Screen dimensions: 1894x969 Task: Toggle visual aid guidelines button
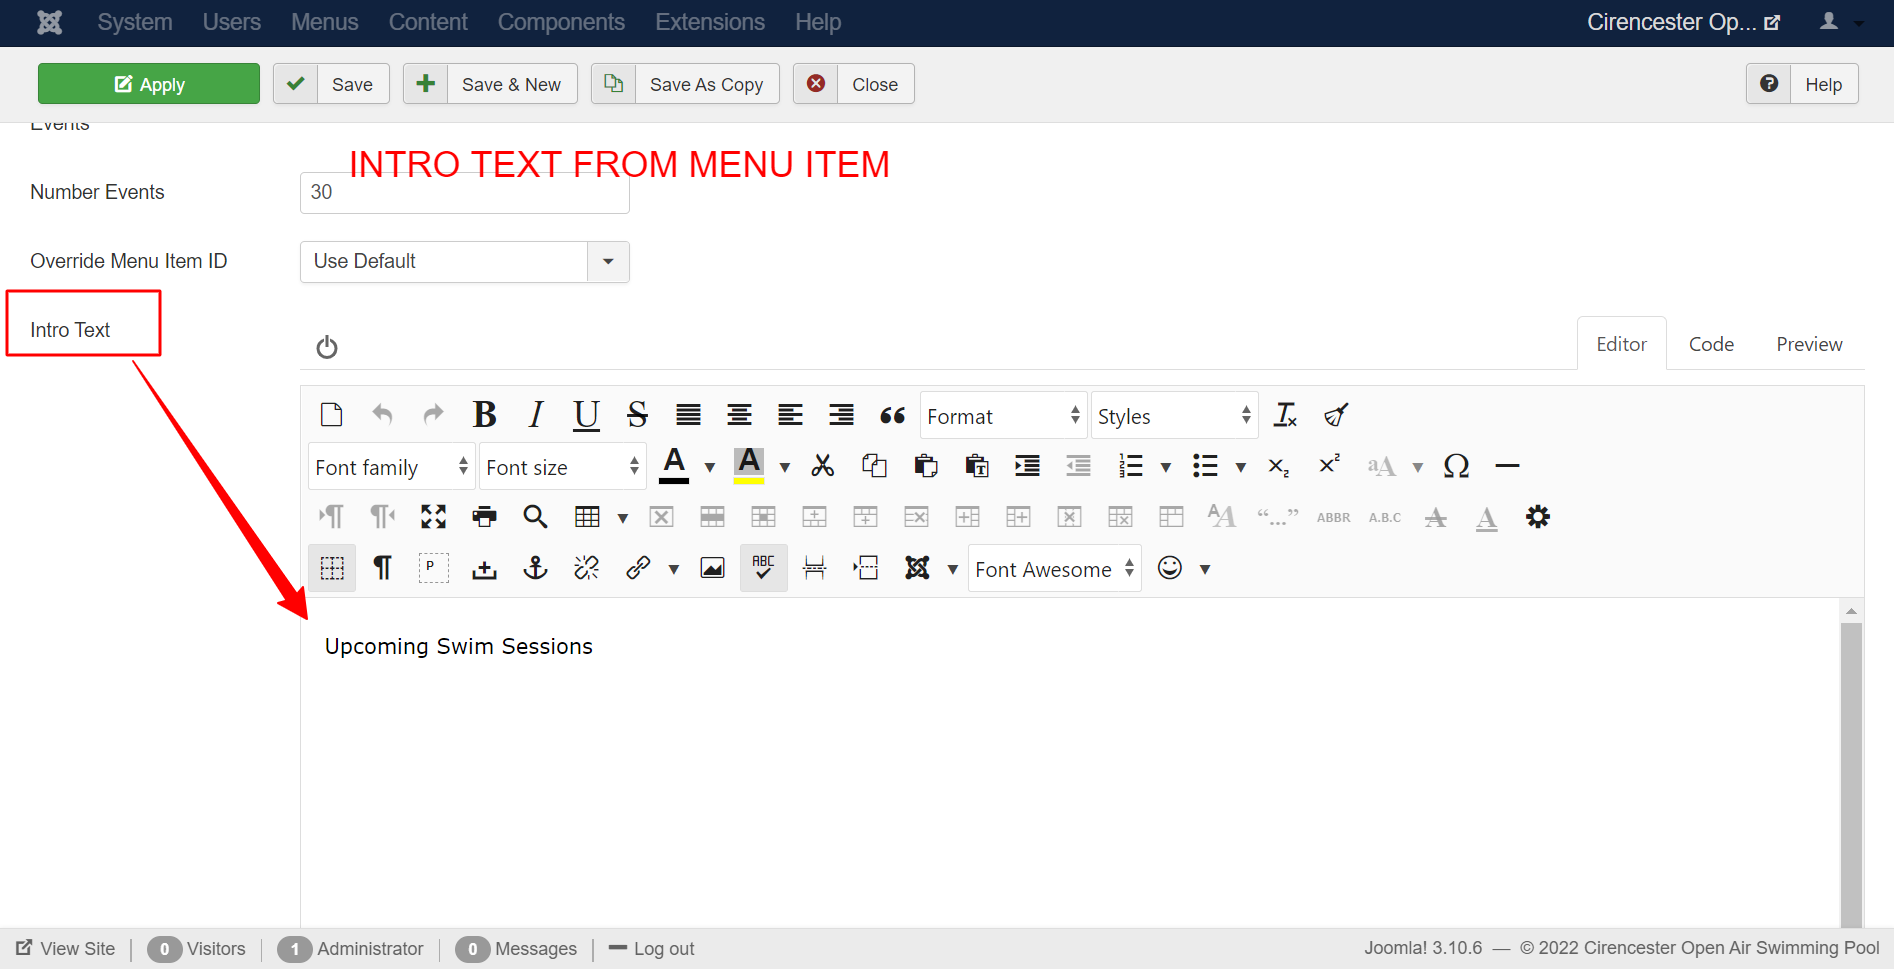tap(332, 568)
